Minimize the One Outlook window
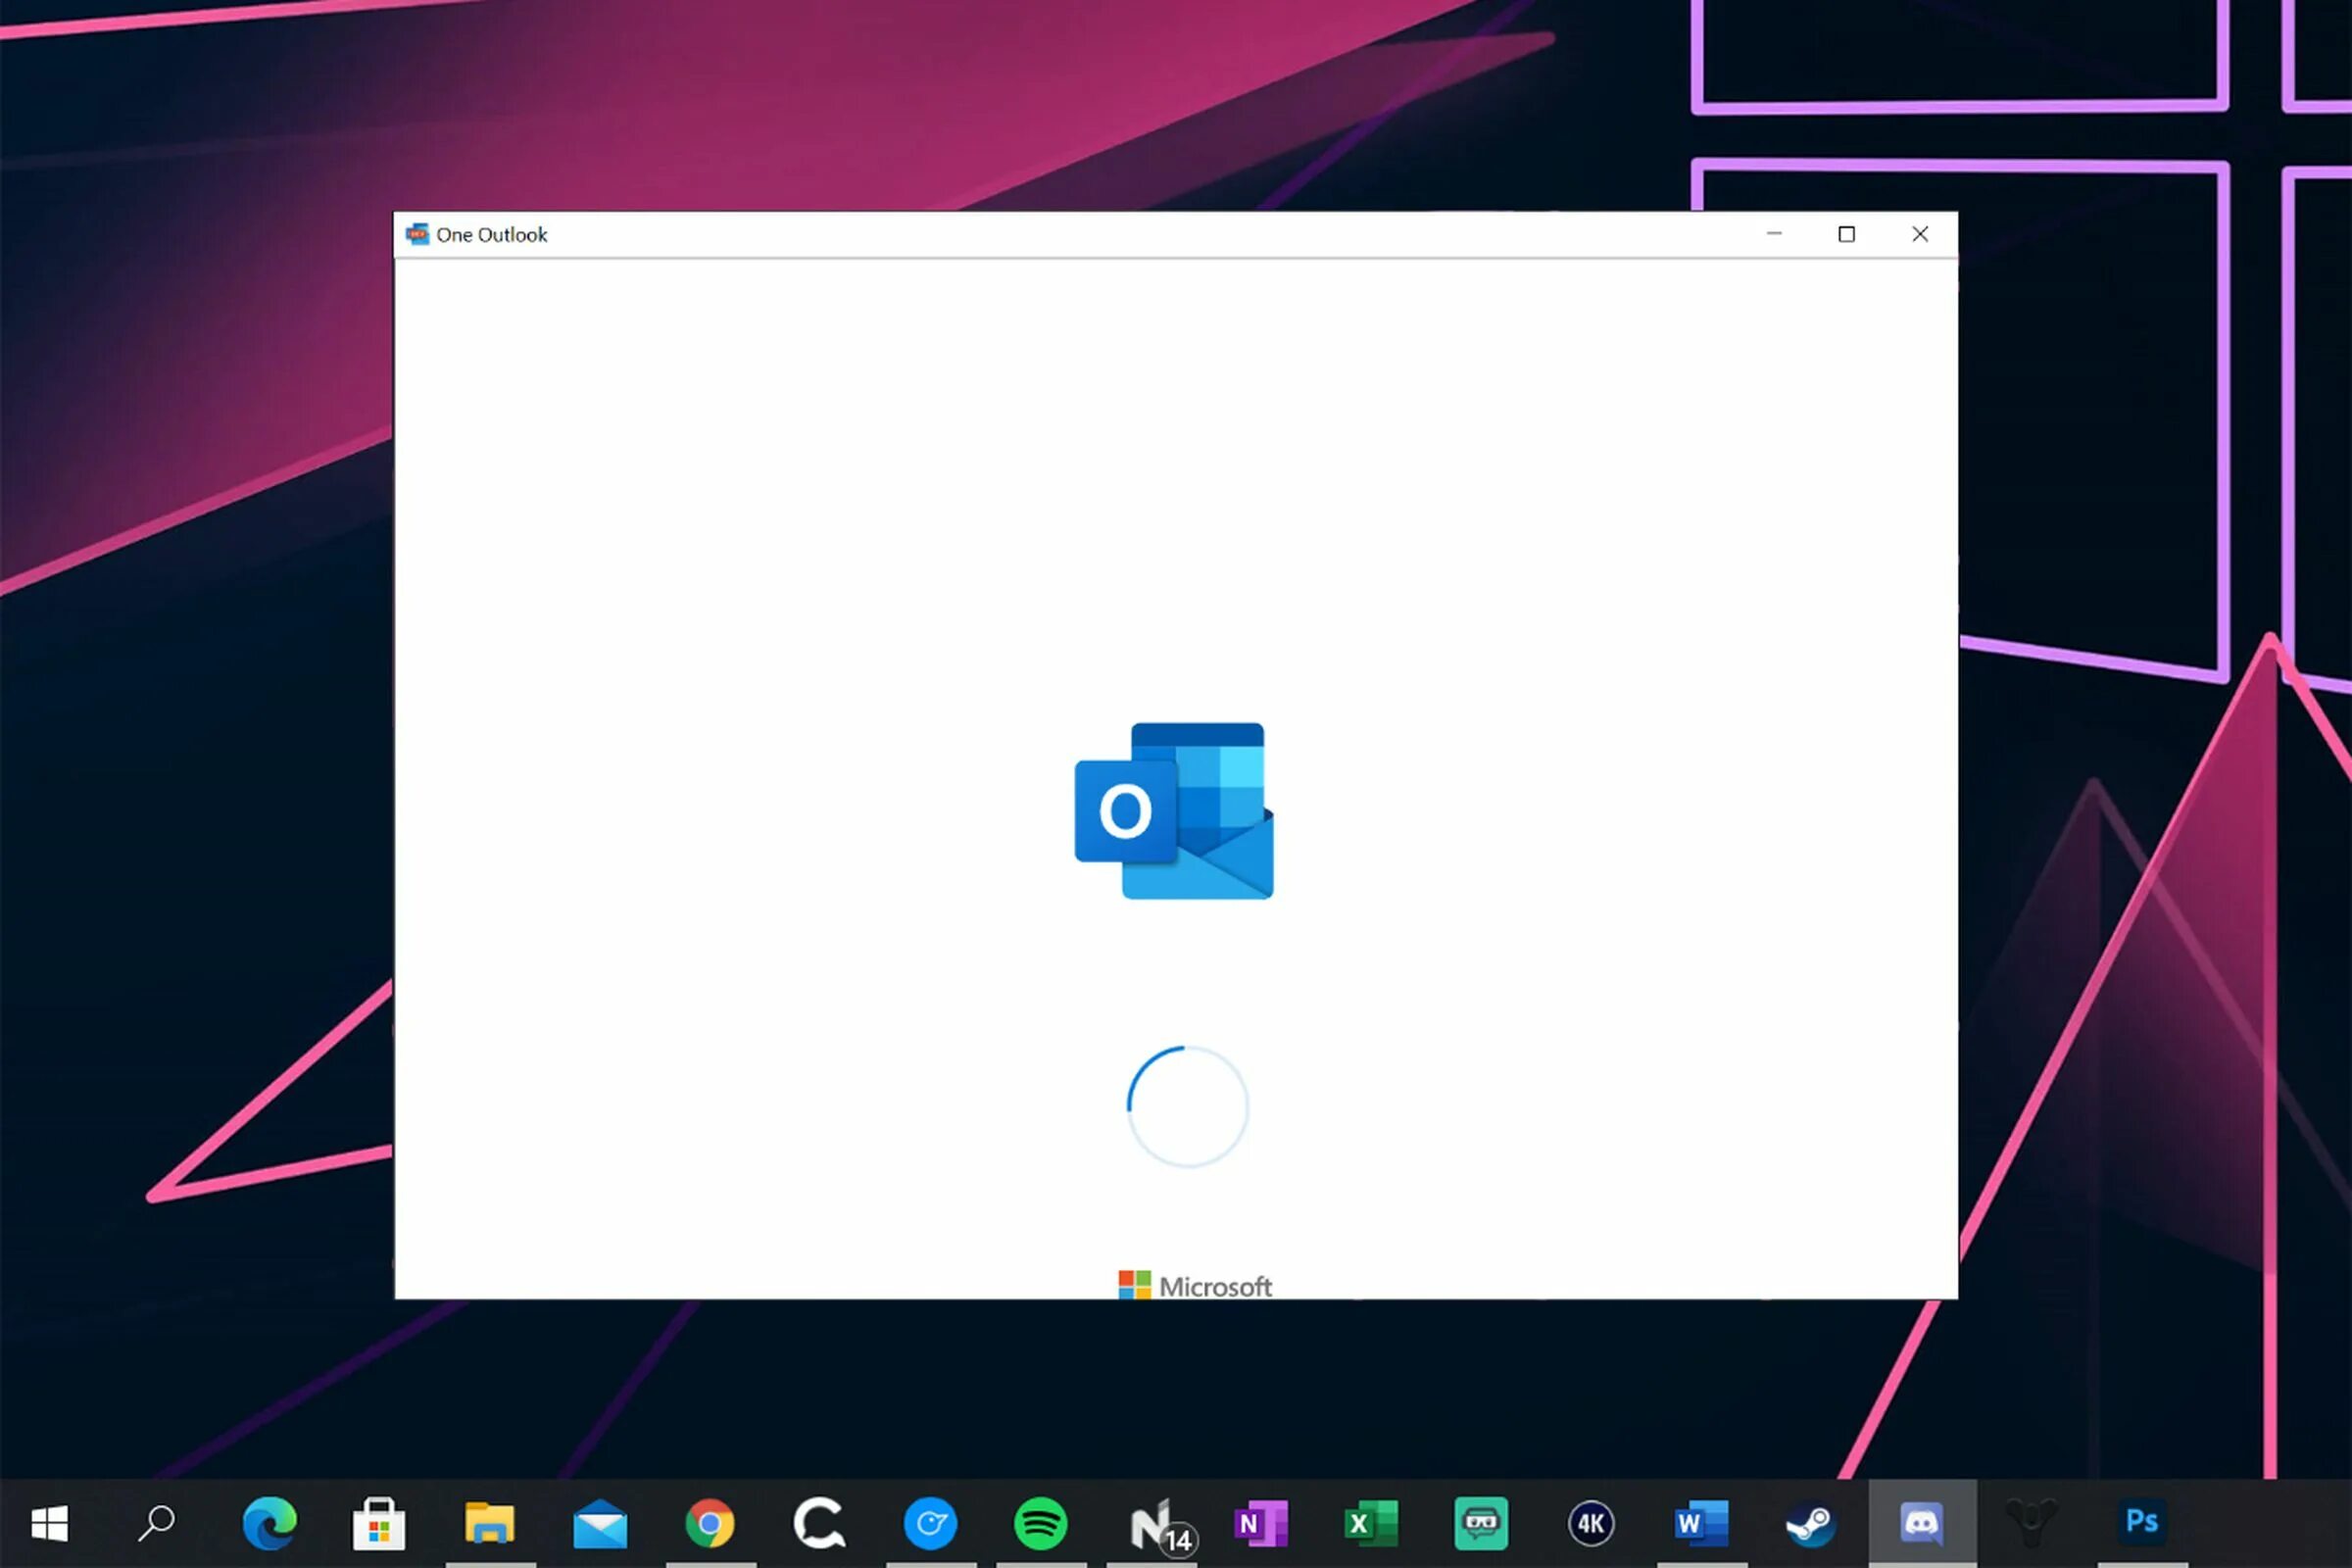 coord(1774,234)
